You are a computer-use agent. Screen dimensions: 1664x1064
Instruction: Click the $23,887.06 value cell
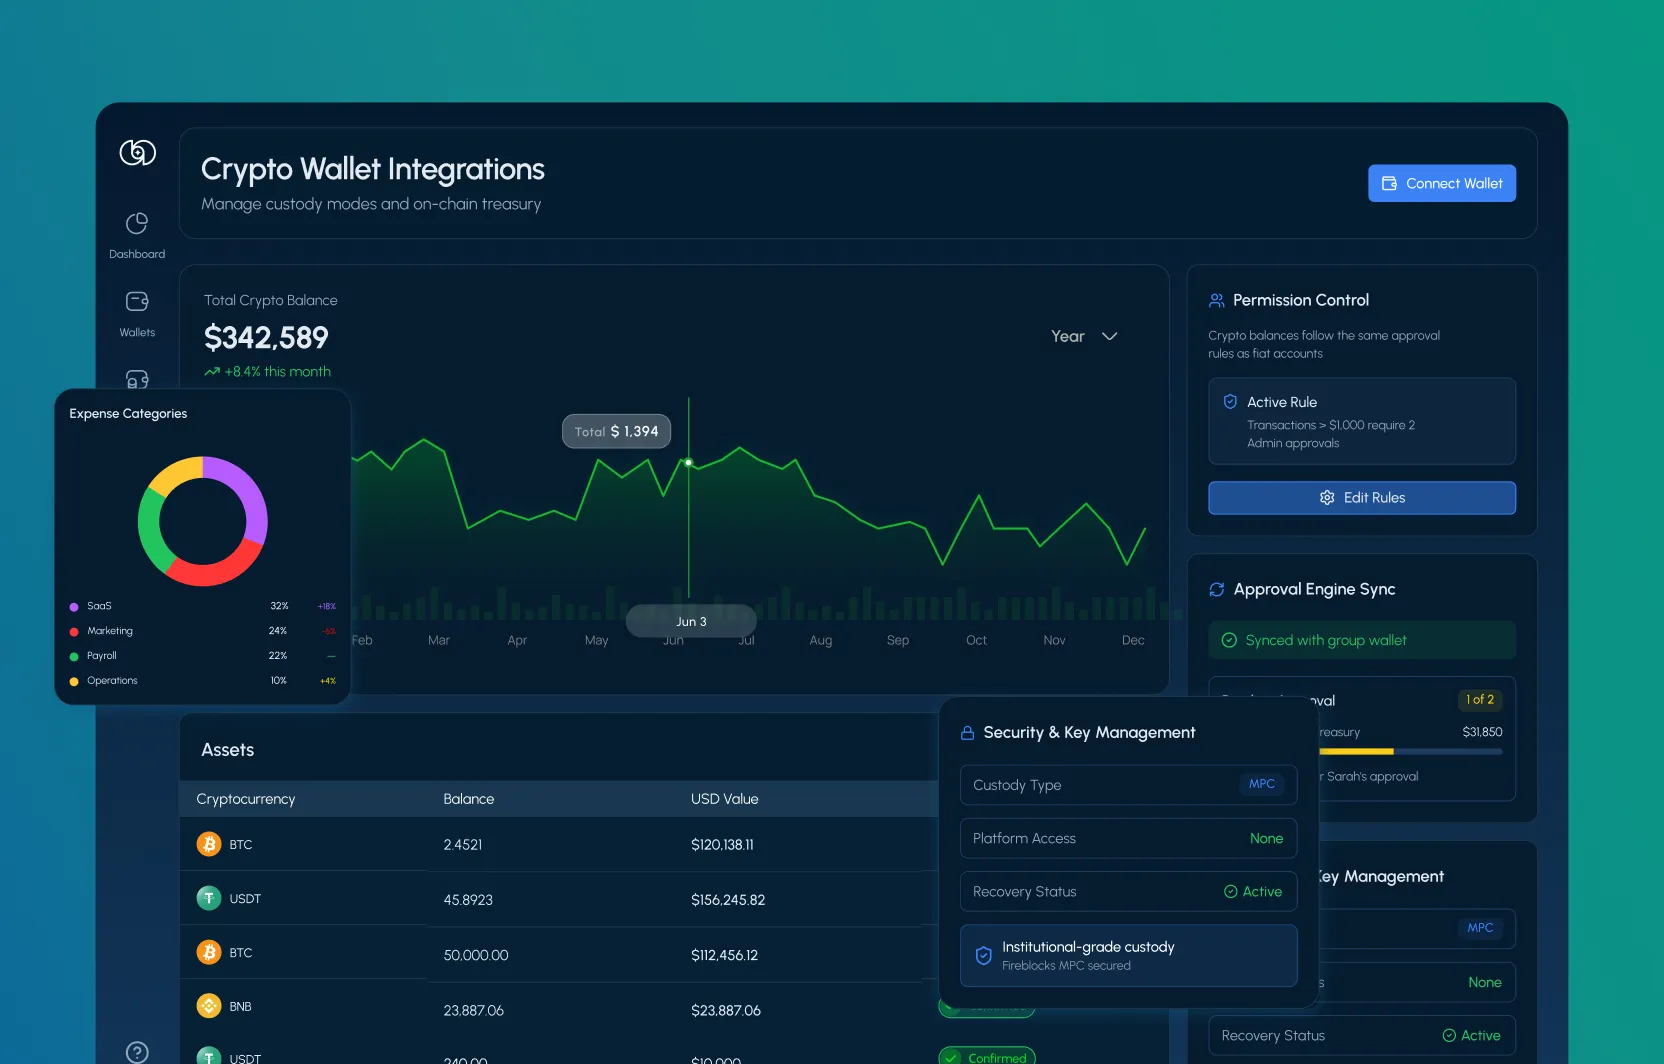pyautogui.click(x=726, y=1011)
